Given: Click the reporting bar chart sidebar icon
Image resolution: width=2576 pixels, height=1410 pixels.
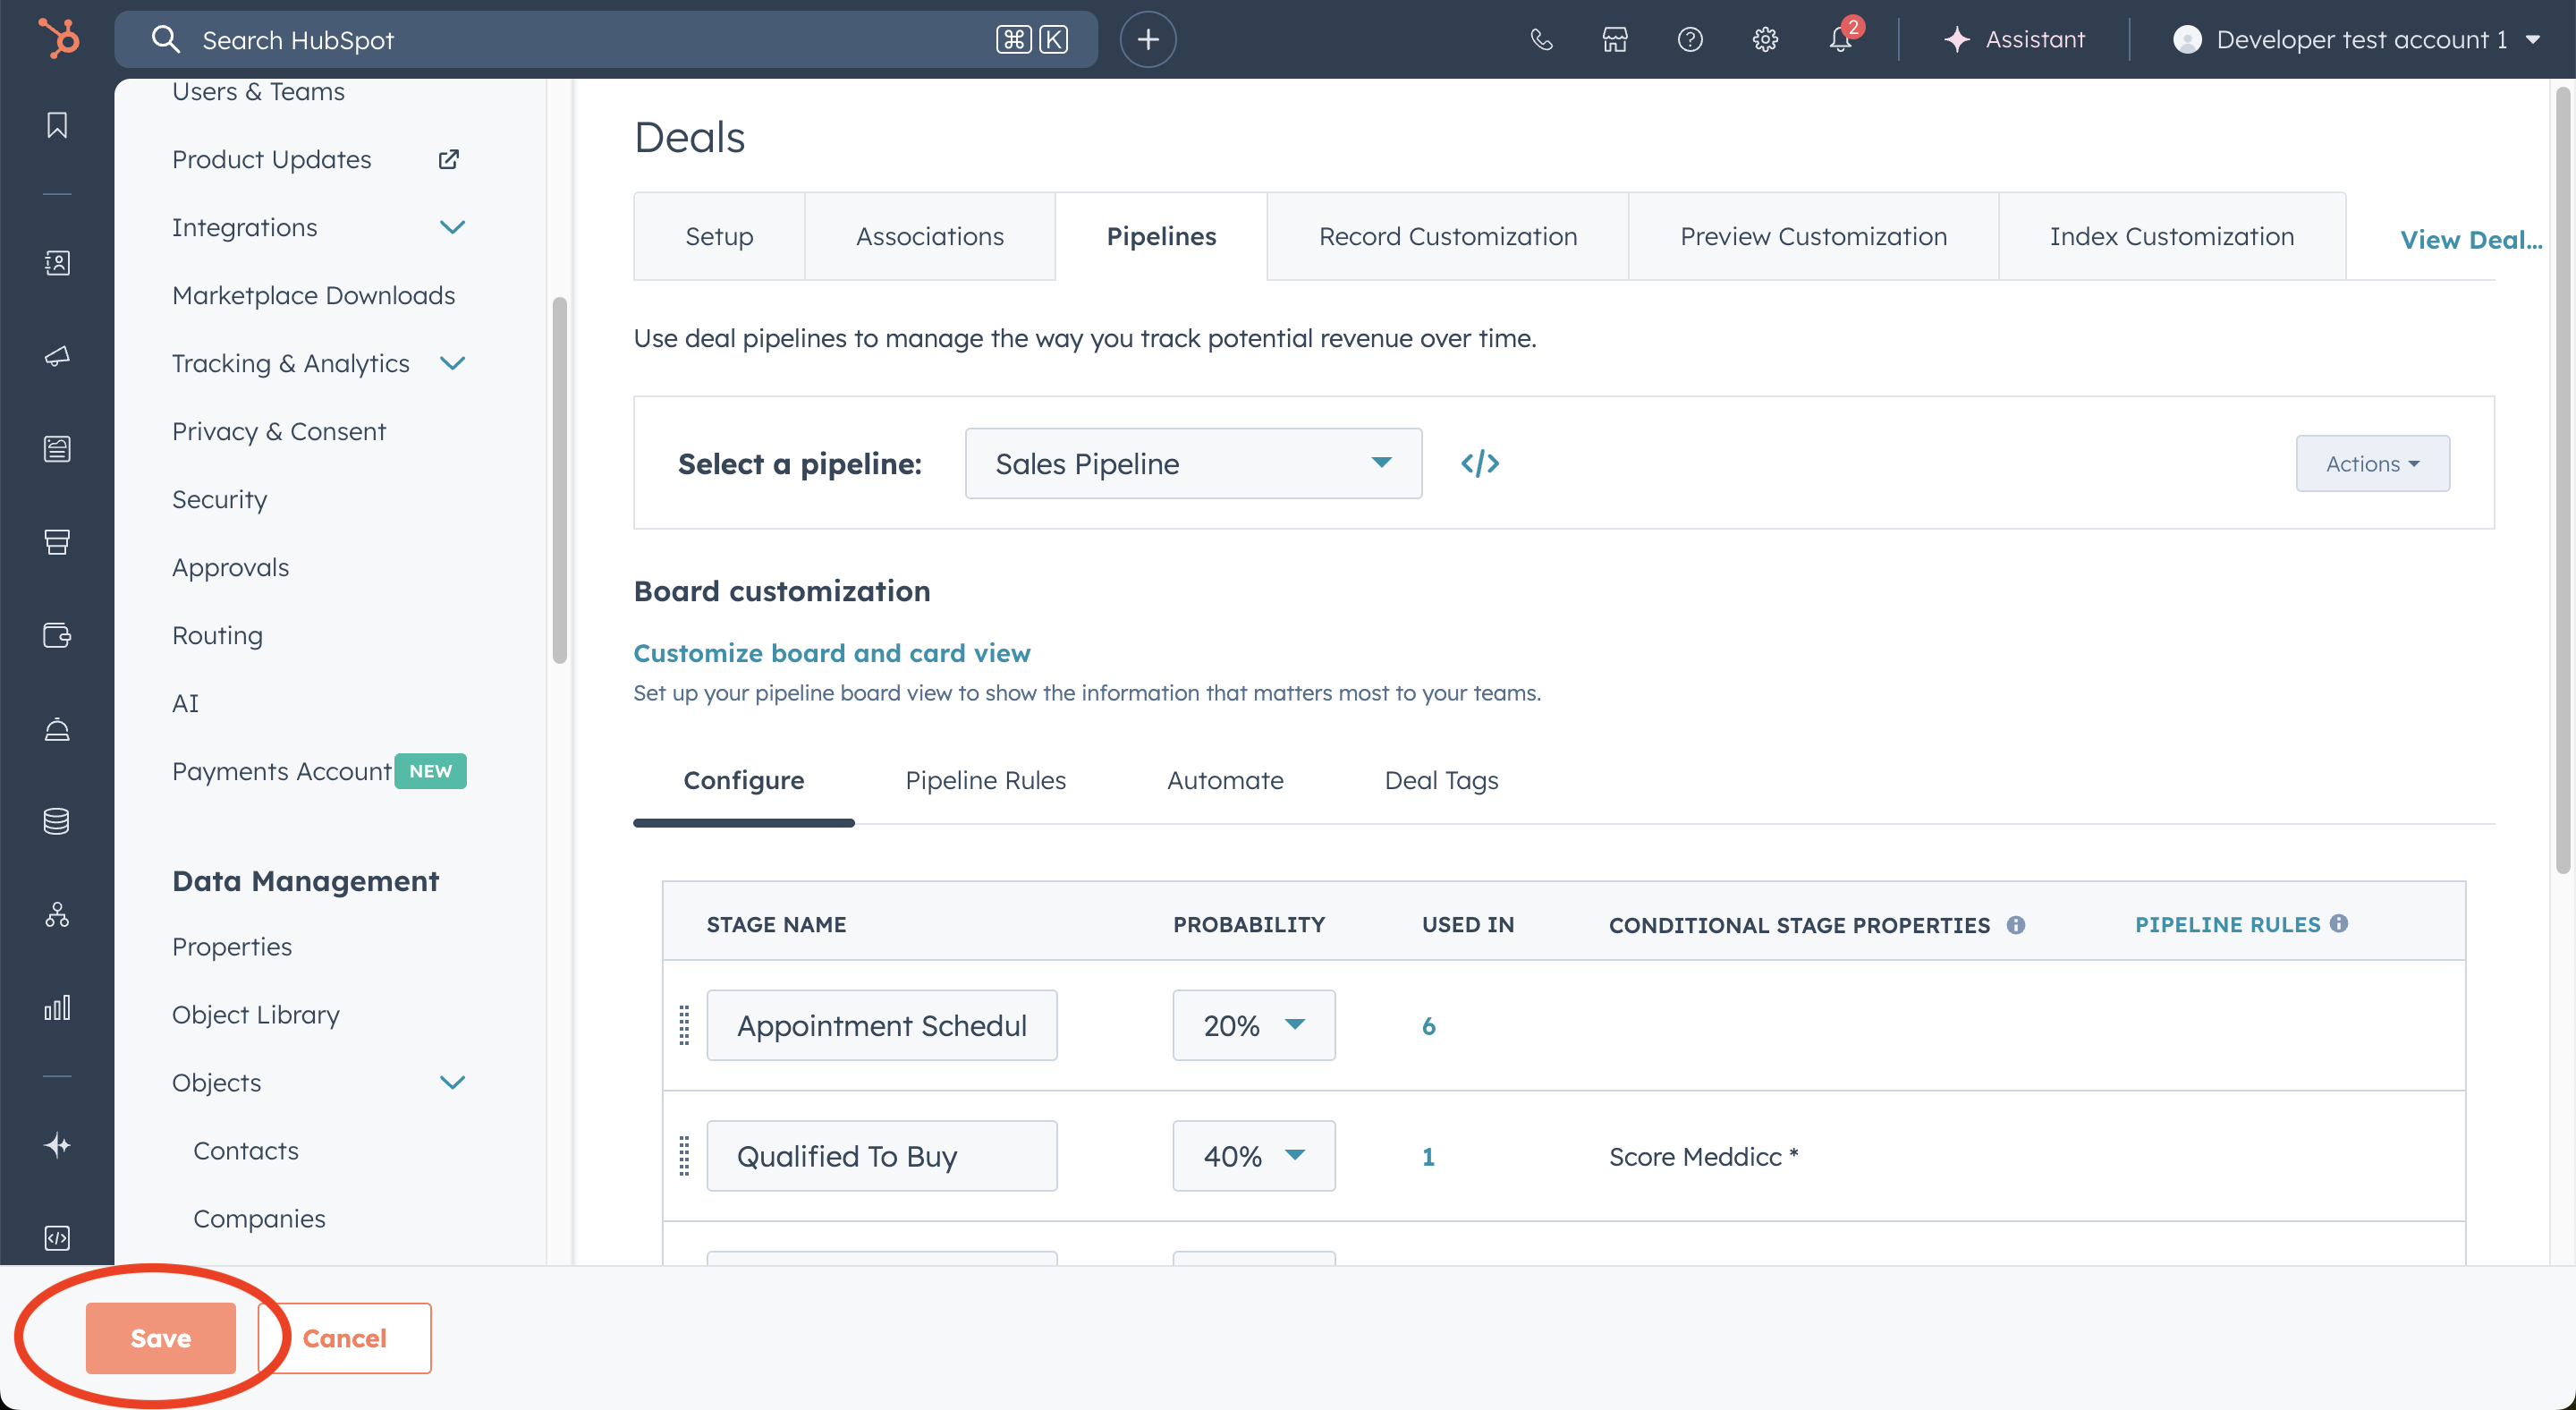Looking at the screenshot, I should [57, 1007].
